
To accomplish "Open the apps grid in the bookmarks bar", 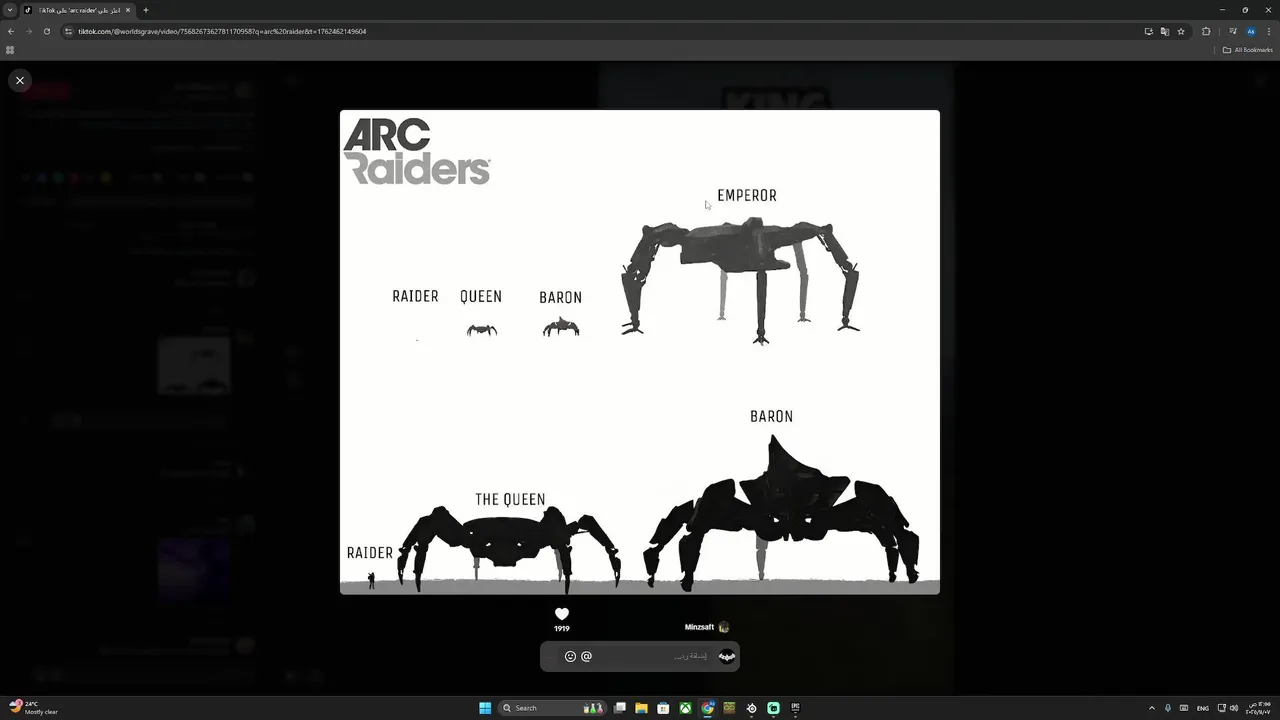I will [x=10, y=50].
